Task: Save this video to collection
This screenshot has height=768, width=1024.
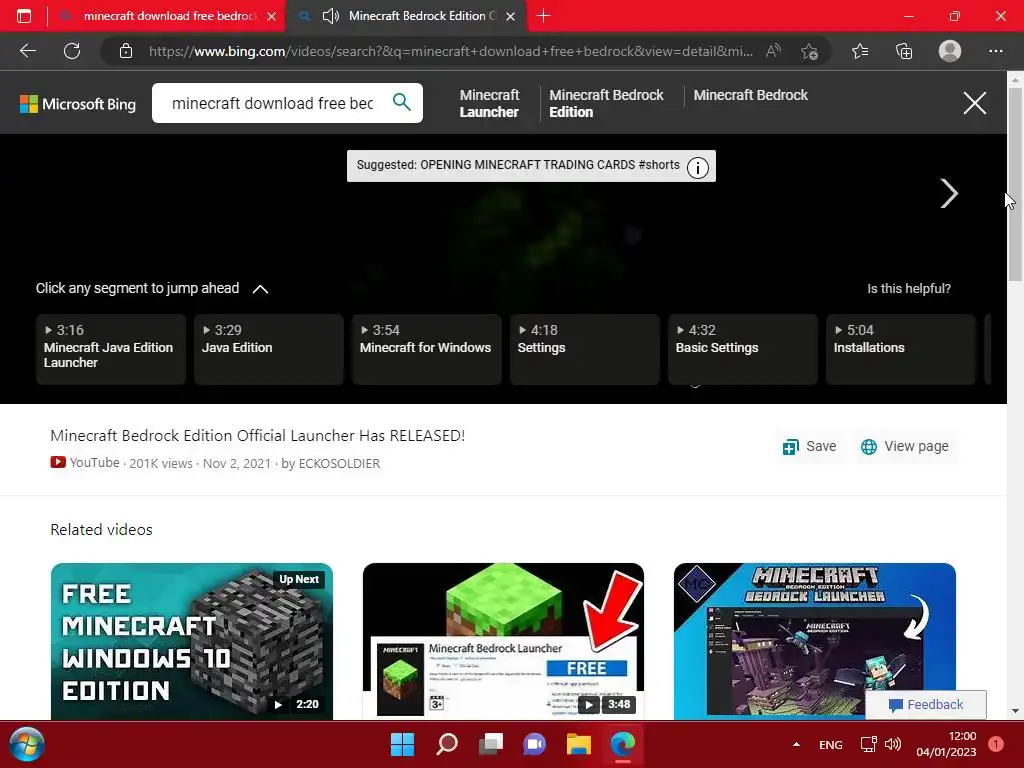Action: [809, 447]
